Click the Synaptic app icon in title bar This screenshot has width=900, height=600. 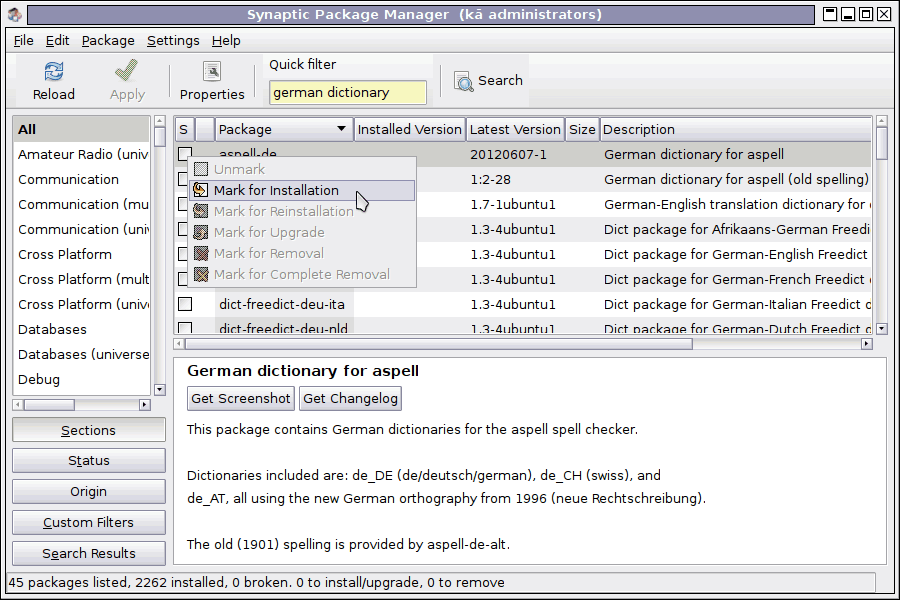[x=15, y=14]
